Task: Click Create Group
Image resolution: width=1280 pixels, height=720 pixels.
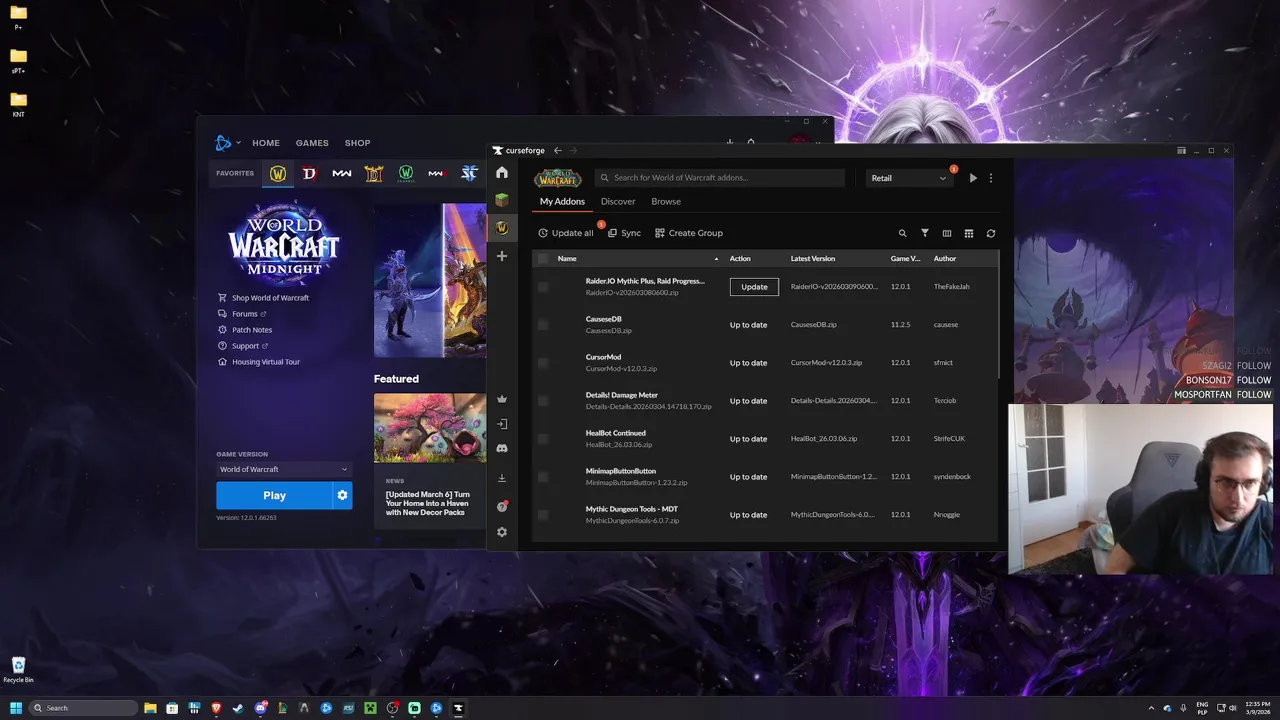Action: (x=689, y=233)
